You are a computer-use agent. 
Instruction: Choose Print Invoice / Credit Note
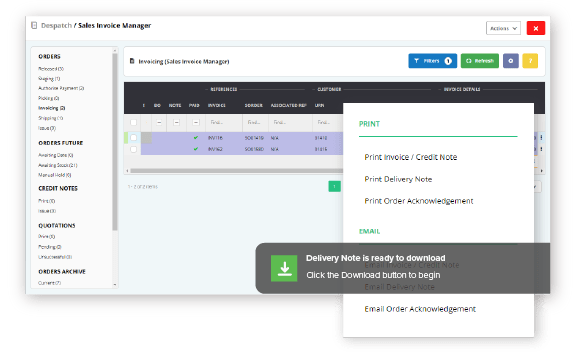(x=411, y=157)
